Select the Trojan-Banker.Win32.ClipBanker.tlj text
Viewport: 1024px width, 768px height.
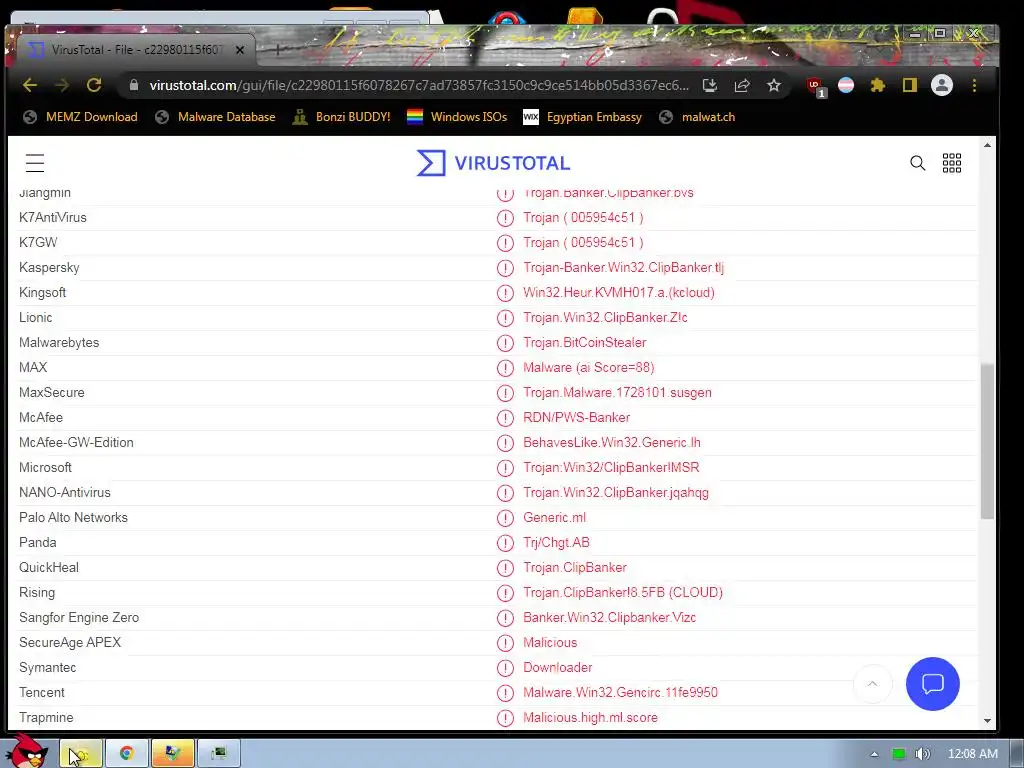tap(623, 267)
